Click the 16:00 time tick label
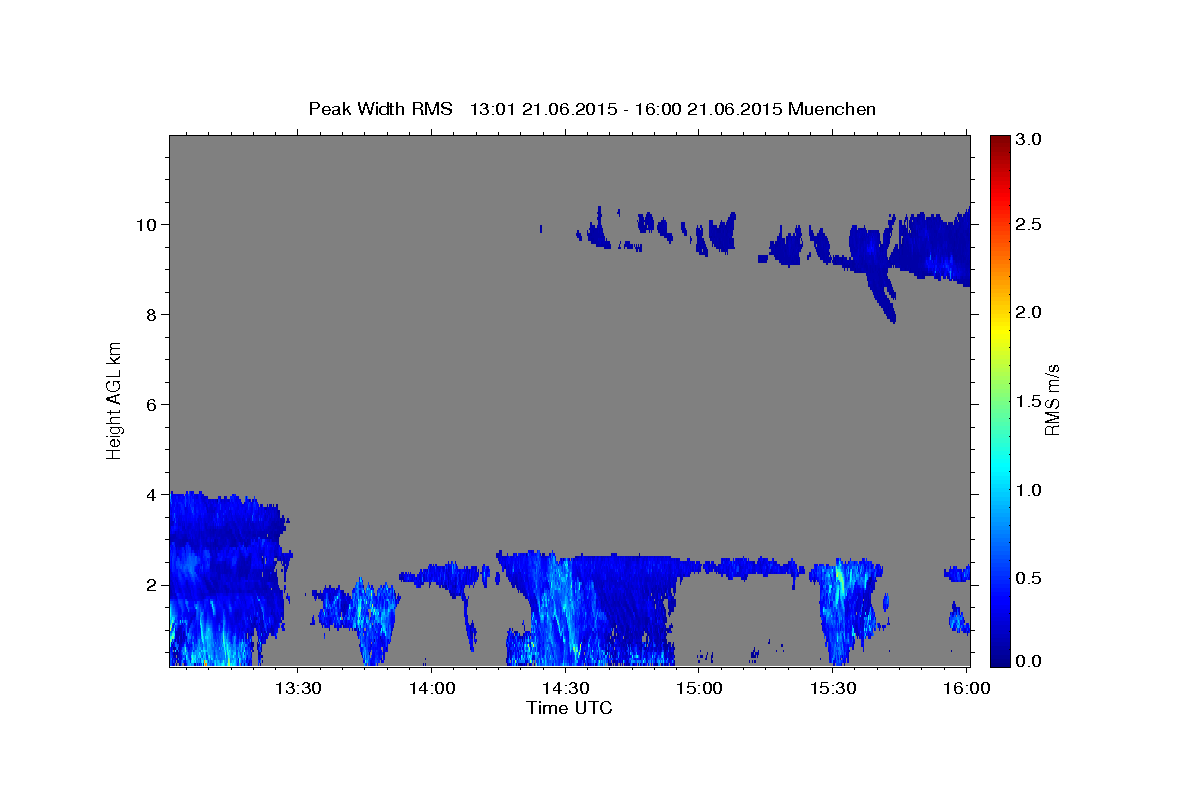This screenshot has height=800, width=1200. coord(966,689)
